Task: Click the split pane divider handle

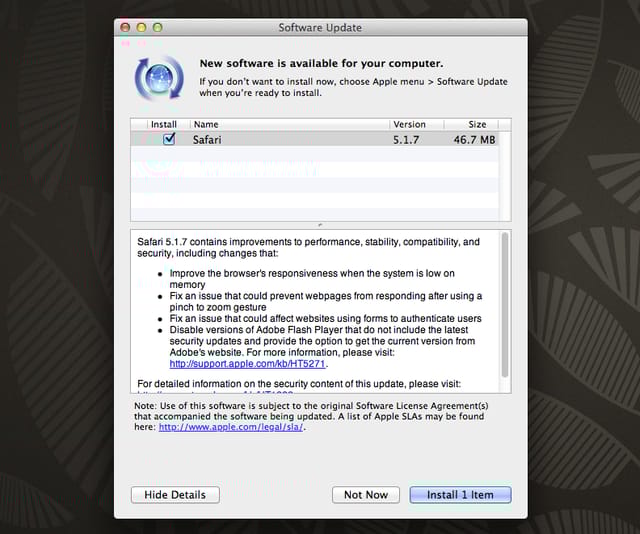Action: (x=320, y=225)
